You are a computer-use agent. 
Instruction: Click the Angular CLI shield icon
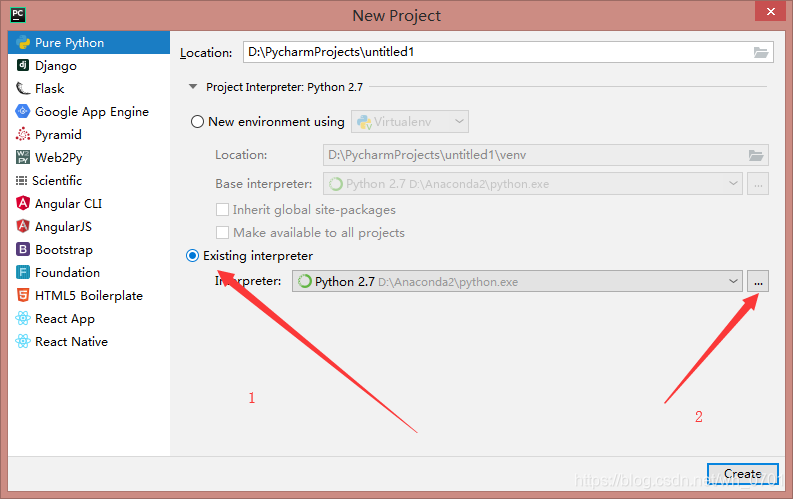23,203
